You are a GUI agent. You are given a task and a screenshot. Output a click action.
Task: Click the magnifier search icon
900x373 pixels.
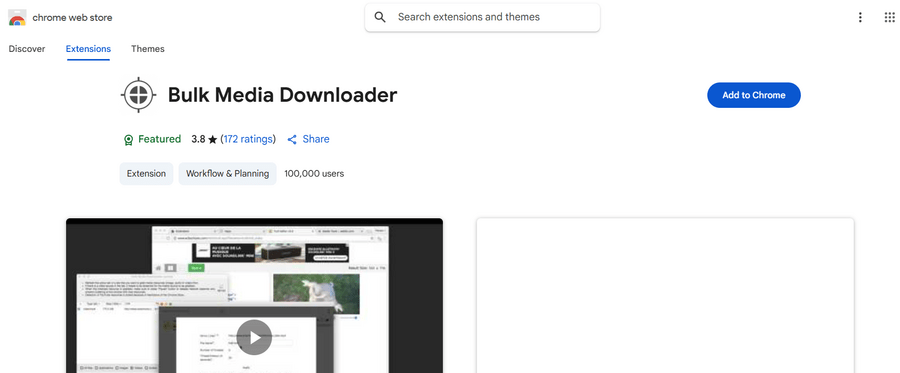[x=380, y=17]
